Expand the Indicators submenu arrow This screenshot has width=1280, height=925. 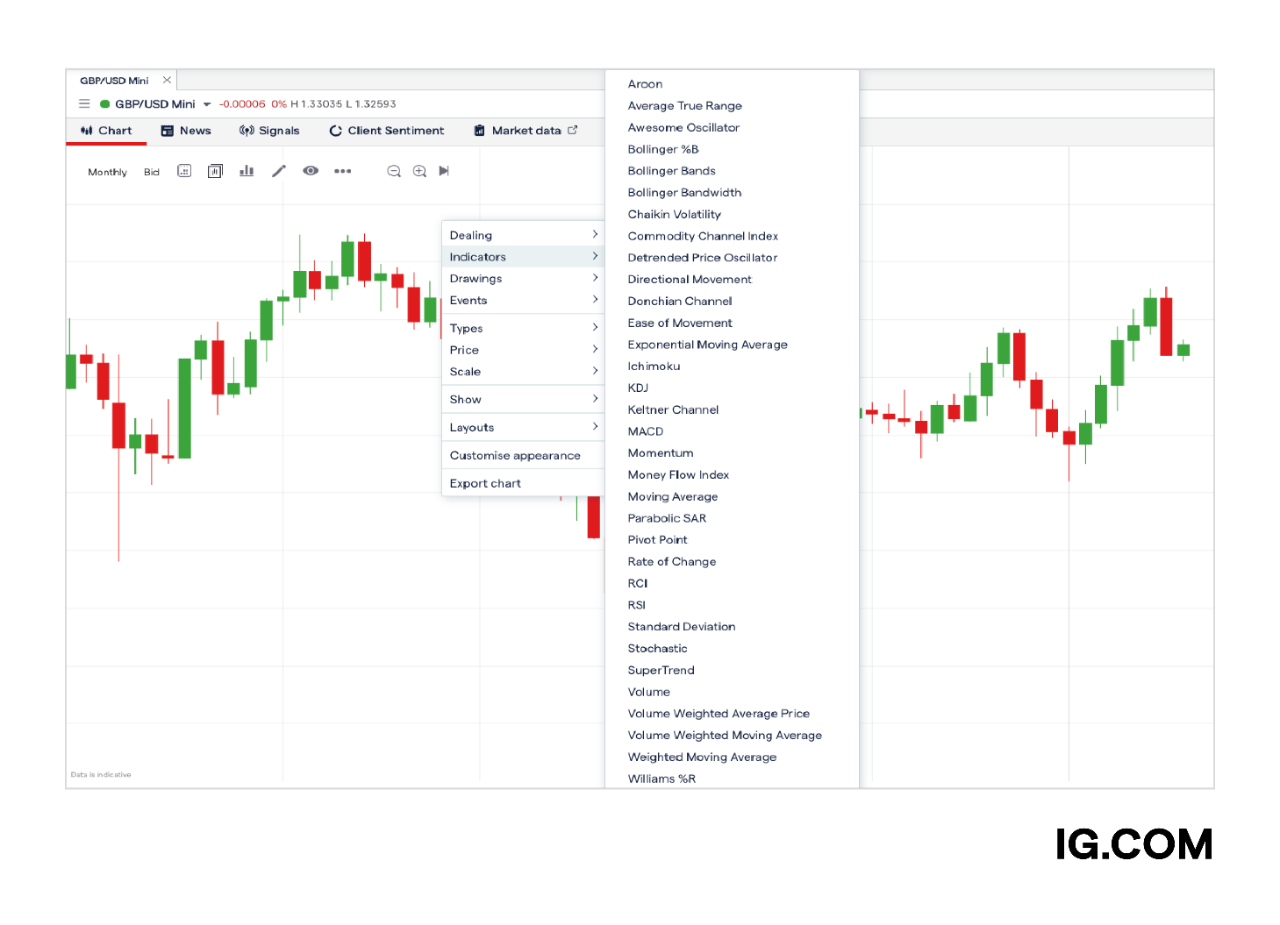[x=595, y=257]
